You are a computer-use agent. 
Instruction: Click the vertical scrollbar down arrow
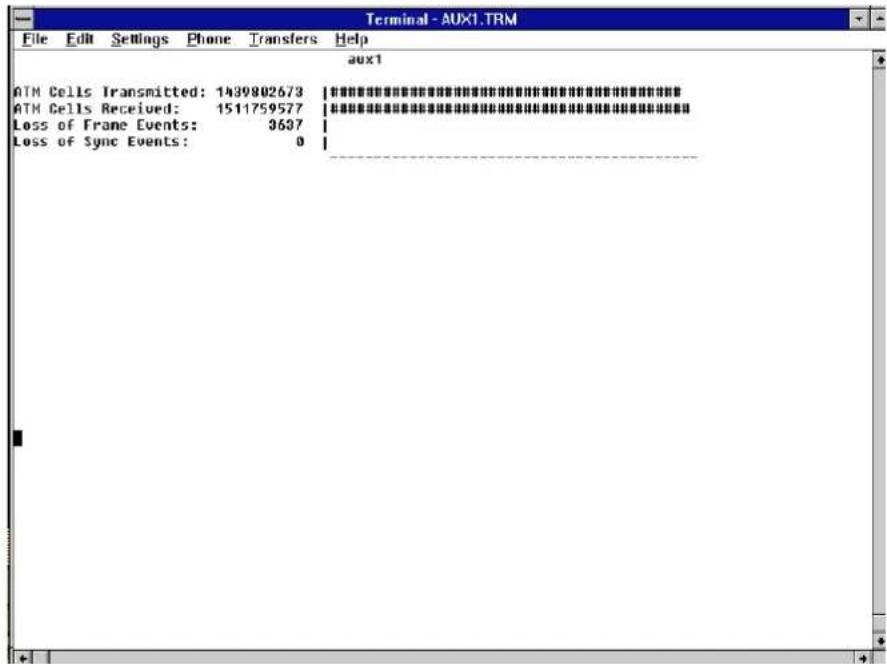880,640
